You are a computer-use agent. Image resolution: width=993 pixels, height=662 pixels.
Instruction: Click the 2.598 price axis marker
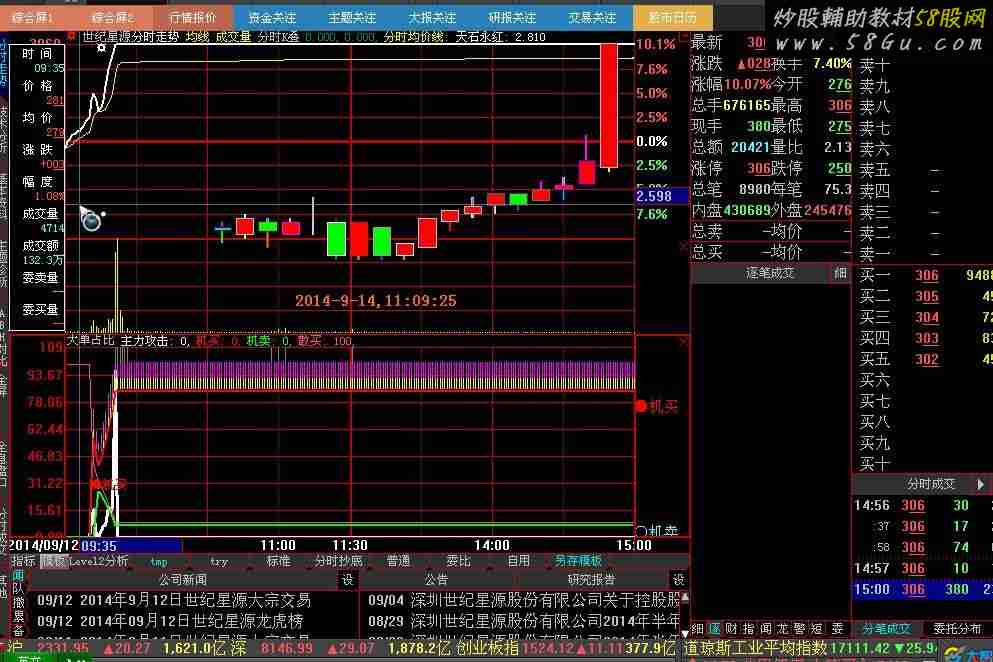click(x=662, y=196)
